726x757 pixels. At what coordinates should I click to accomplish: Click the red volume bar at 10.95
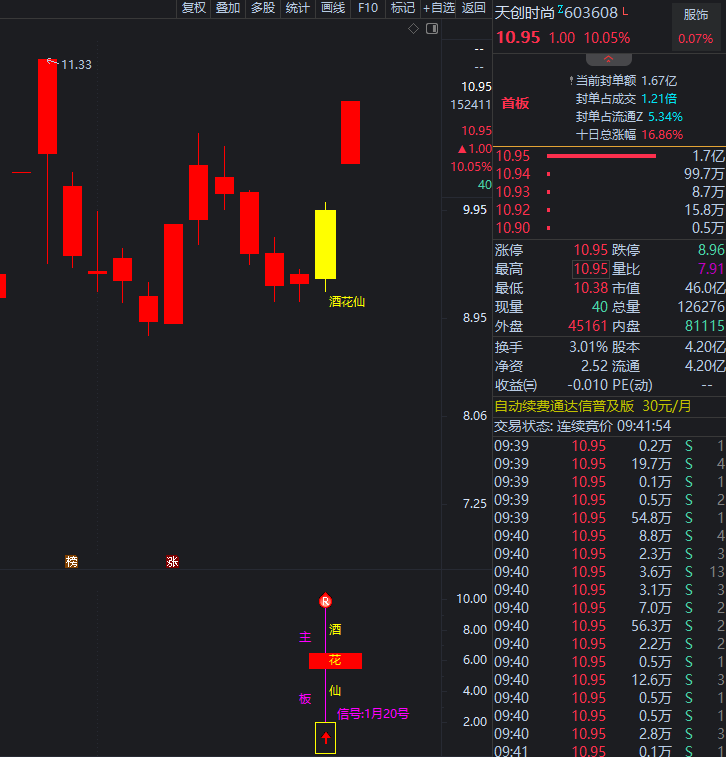[601, 156]
